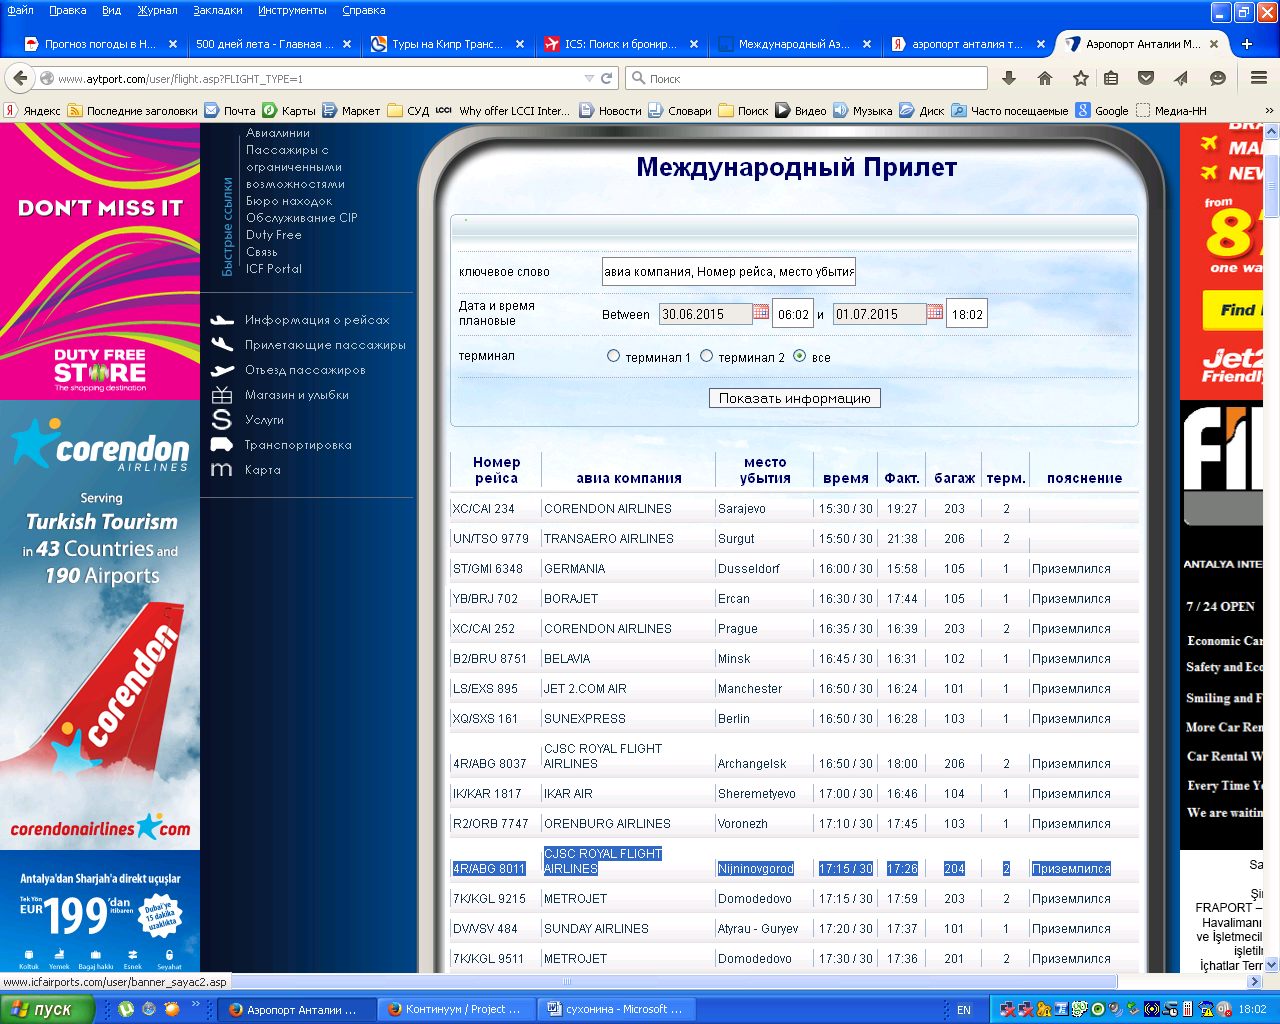Click landing plane icon by Прилетающие пассажиры
The width and height of the screenshot is (1280, 1024).
pyautogui.click(x=222, y=344)
